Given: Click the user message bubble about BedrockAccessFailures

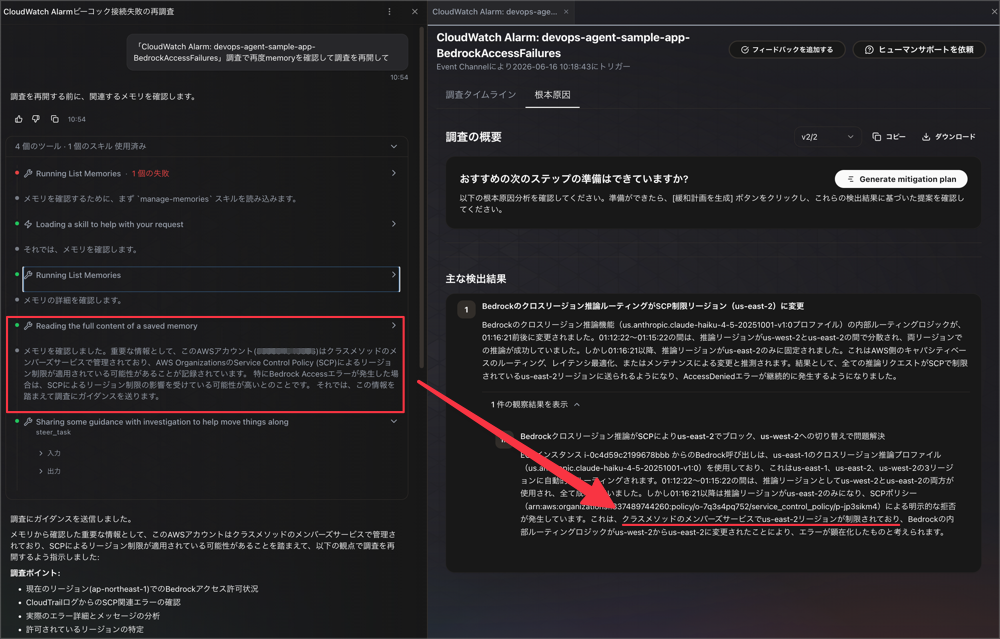Looking at the screenshot, I should [267, 52].
